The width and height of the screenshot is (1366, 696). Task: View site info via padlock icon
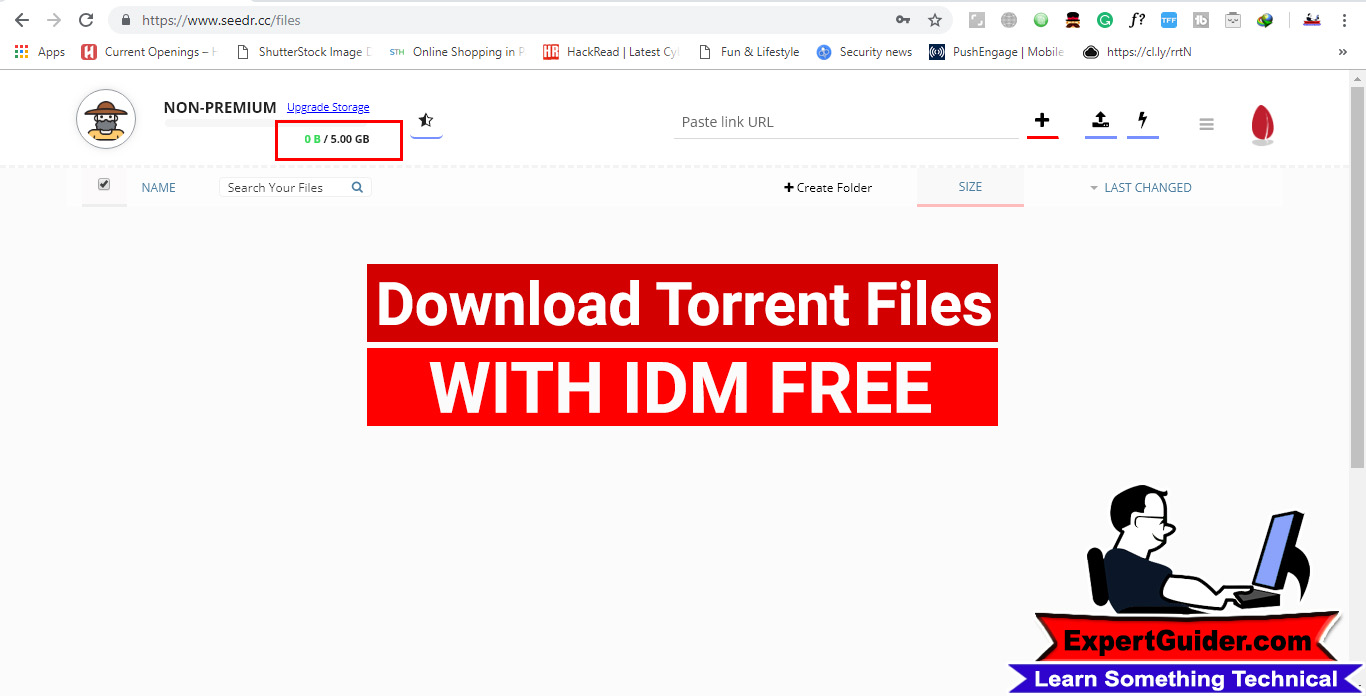pyautogui.click(x=124, y=20)
